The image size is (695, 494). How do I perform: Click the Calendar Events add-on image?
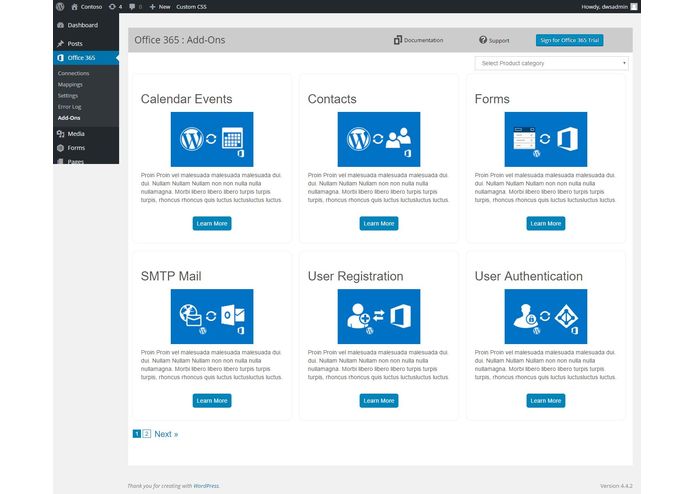coord(212,139)
